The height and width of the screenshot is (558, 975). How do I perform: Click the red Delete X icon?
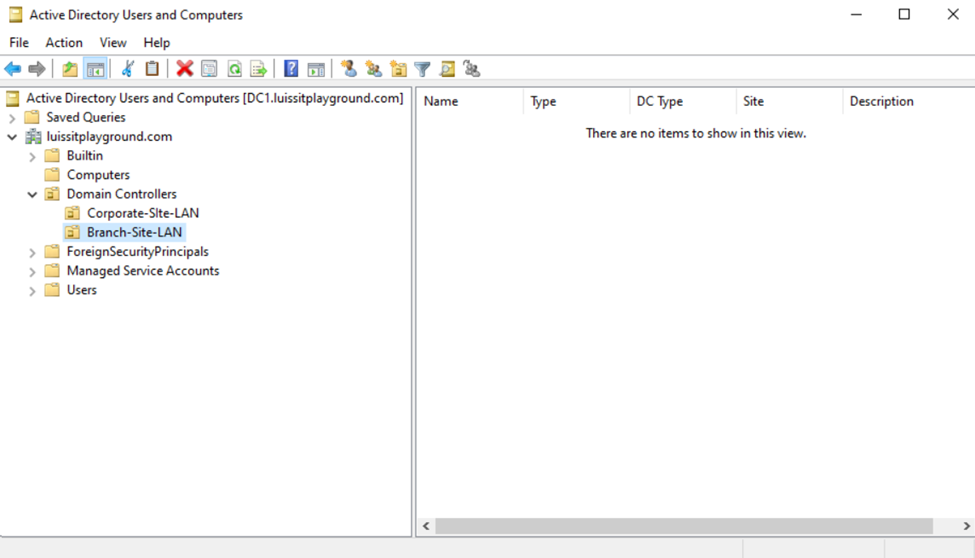click(184, 69)
